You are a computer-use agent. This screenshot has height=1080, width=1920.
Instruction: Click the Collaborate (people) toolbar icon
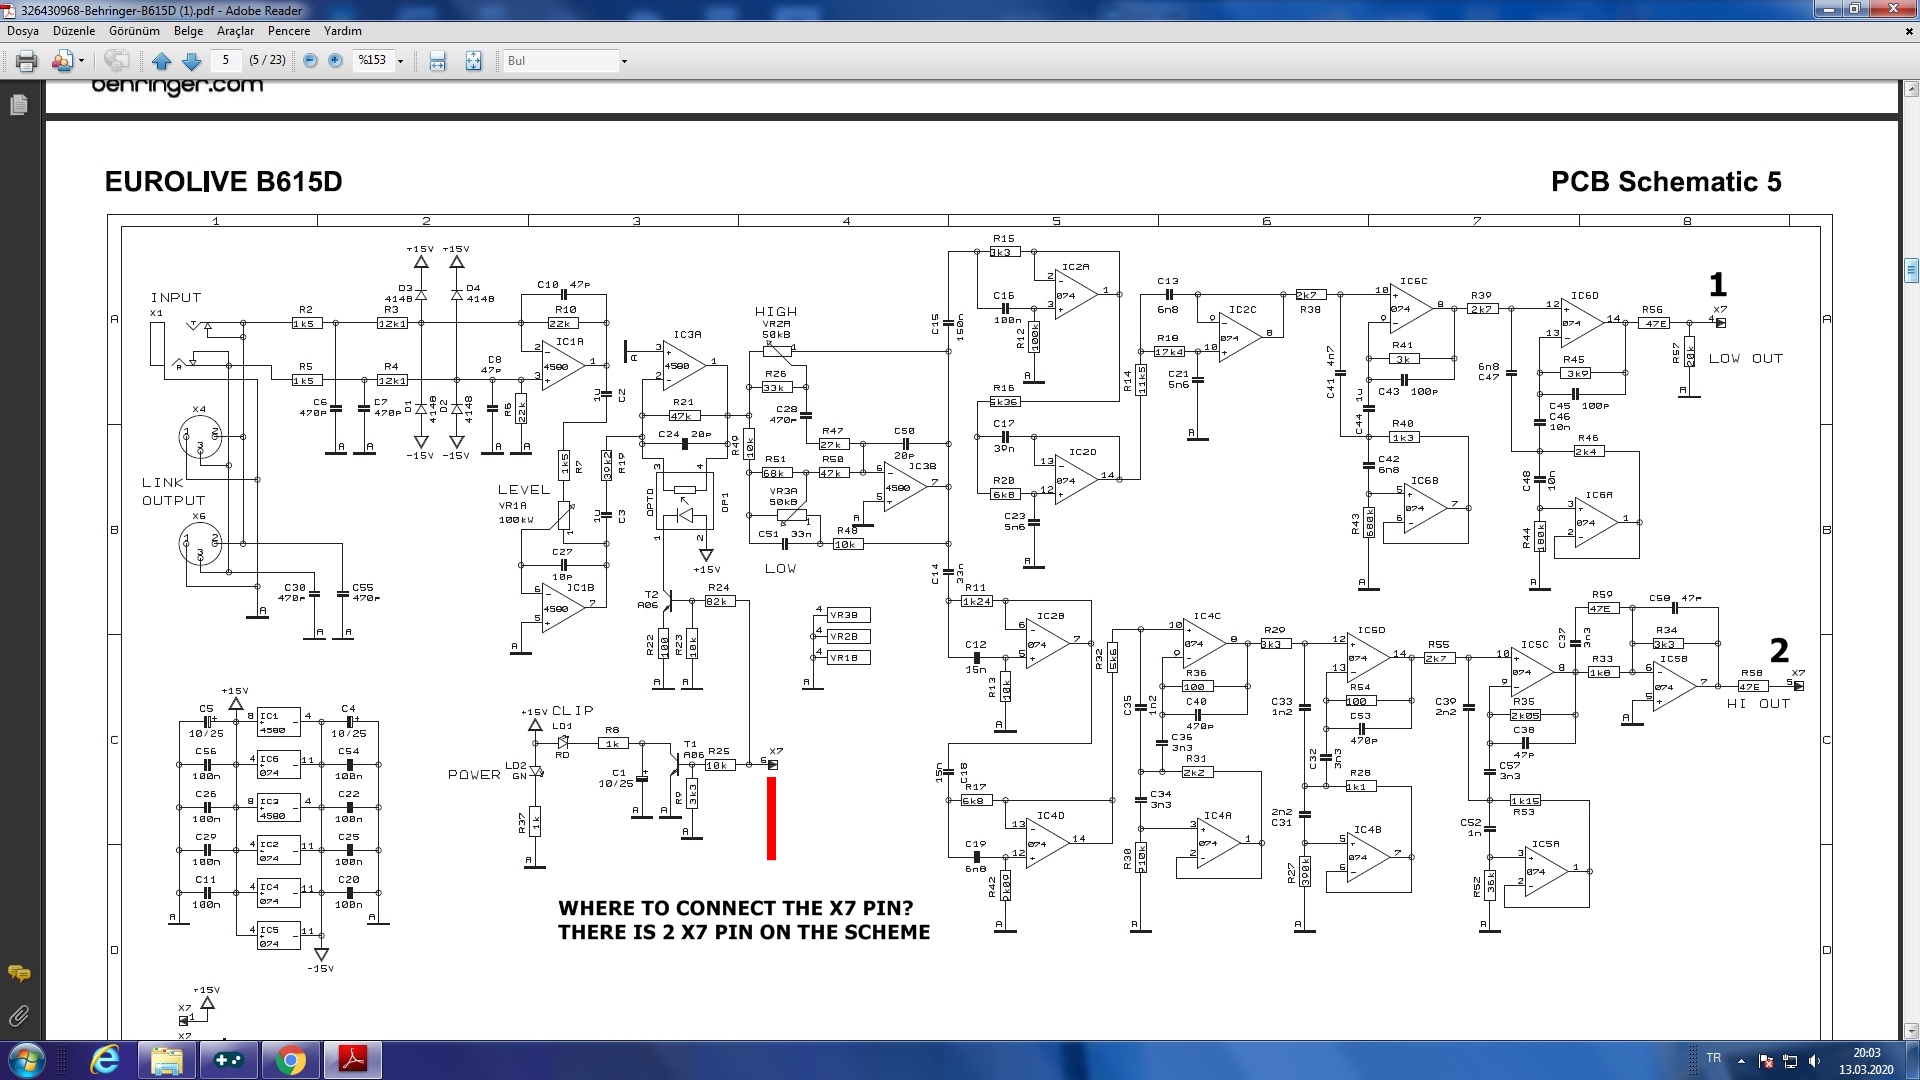coord(62,61)
